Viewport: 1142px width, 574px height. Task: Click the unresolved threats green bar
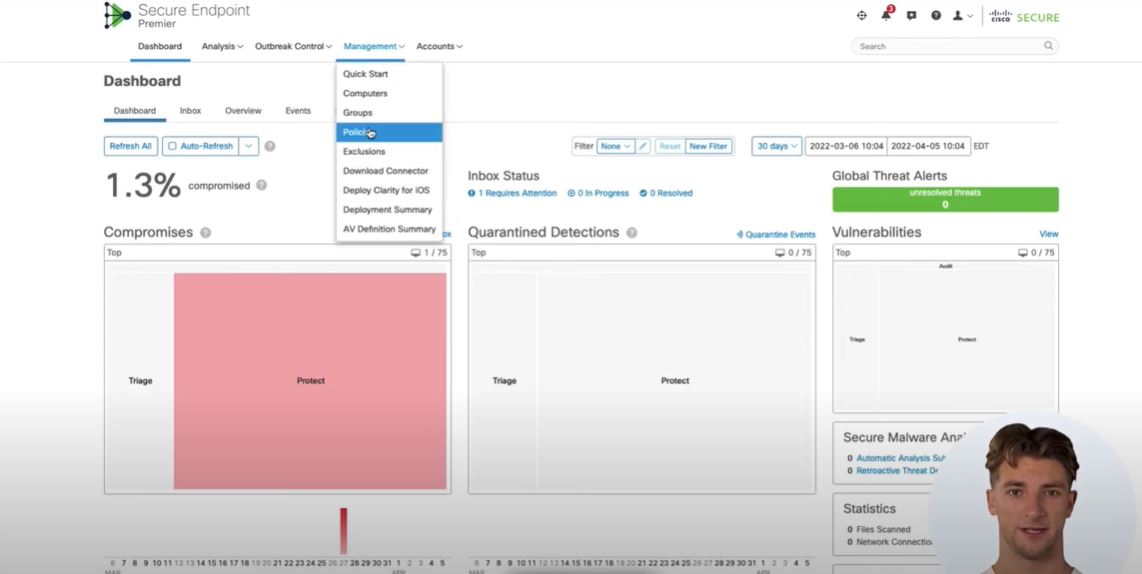point(945,199)
